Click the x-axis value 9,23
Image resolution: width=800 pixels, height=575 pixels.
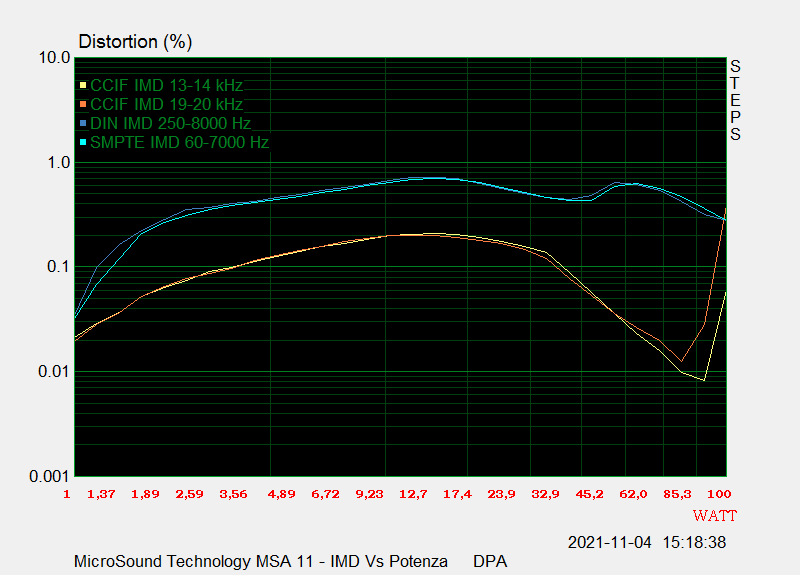click(369, 494)
